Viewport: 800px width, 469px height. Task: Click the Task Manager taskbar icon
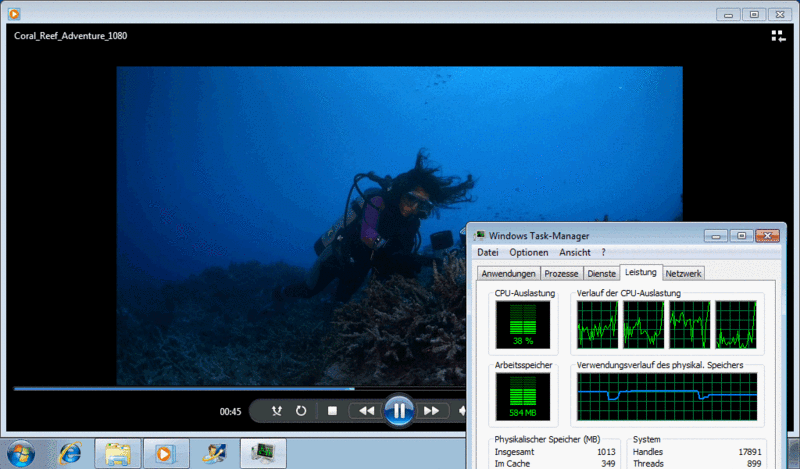[263, 453]
